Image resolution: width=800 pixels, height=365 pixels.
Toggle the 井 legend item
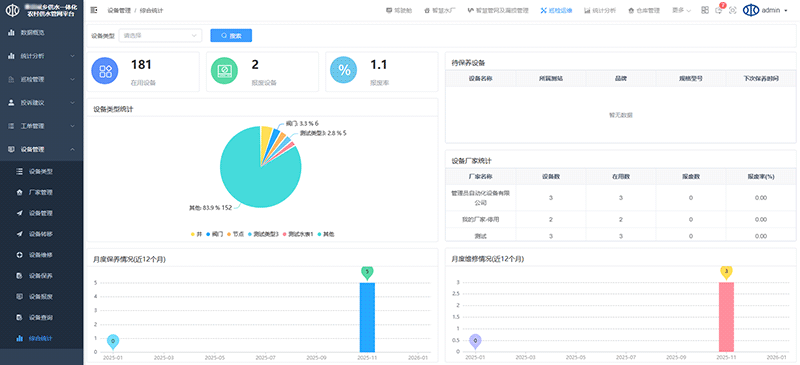click(196, 234)
